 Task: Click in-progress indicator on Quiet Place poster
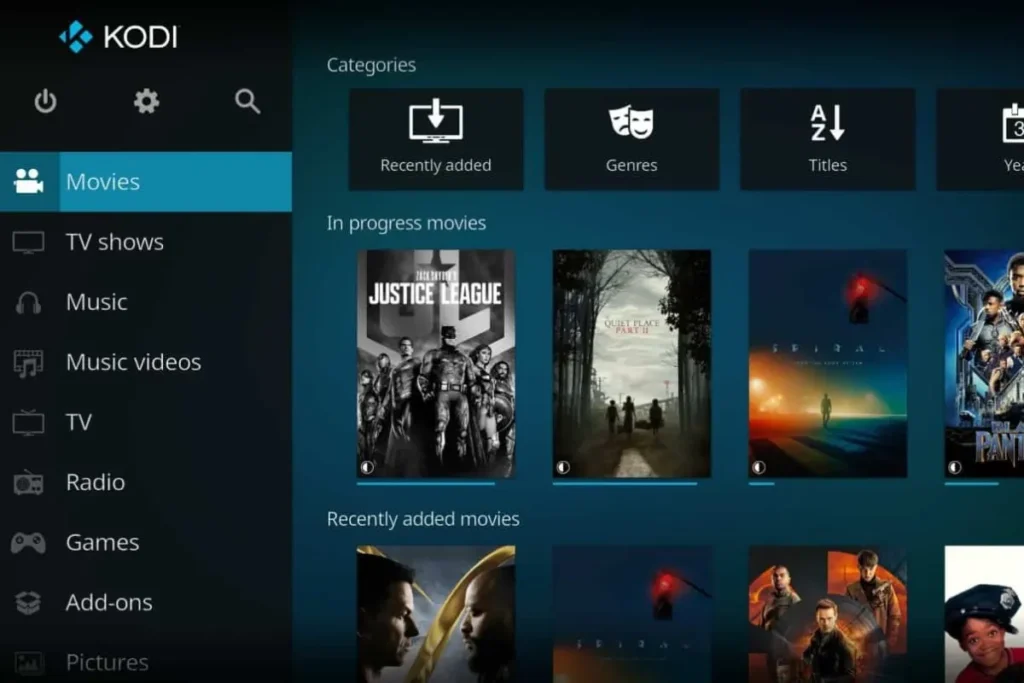[563, 467]
